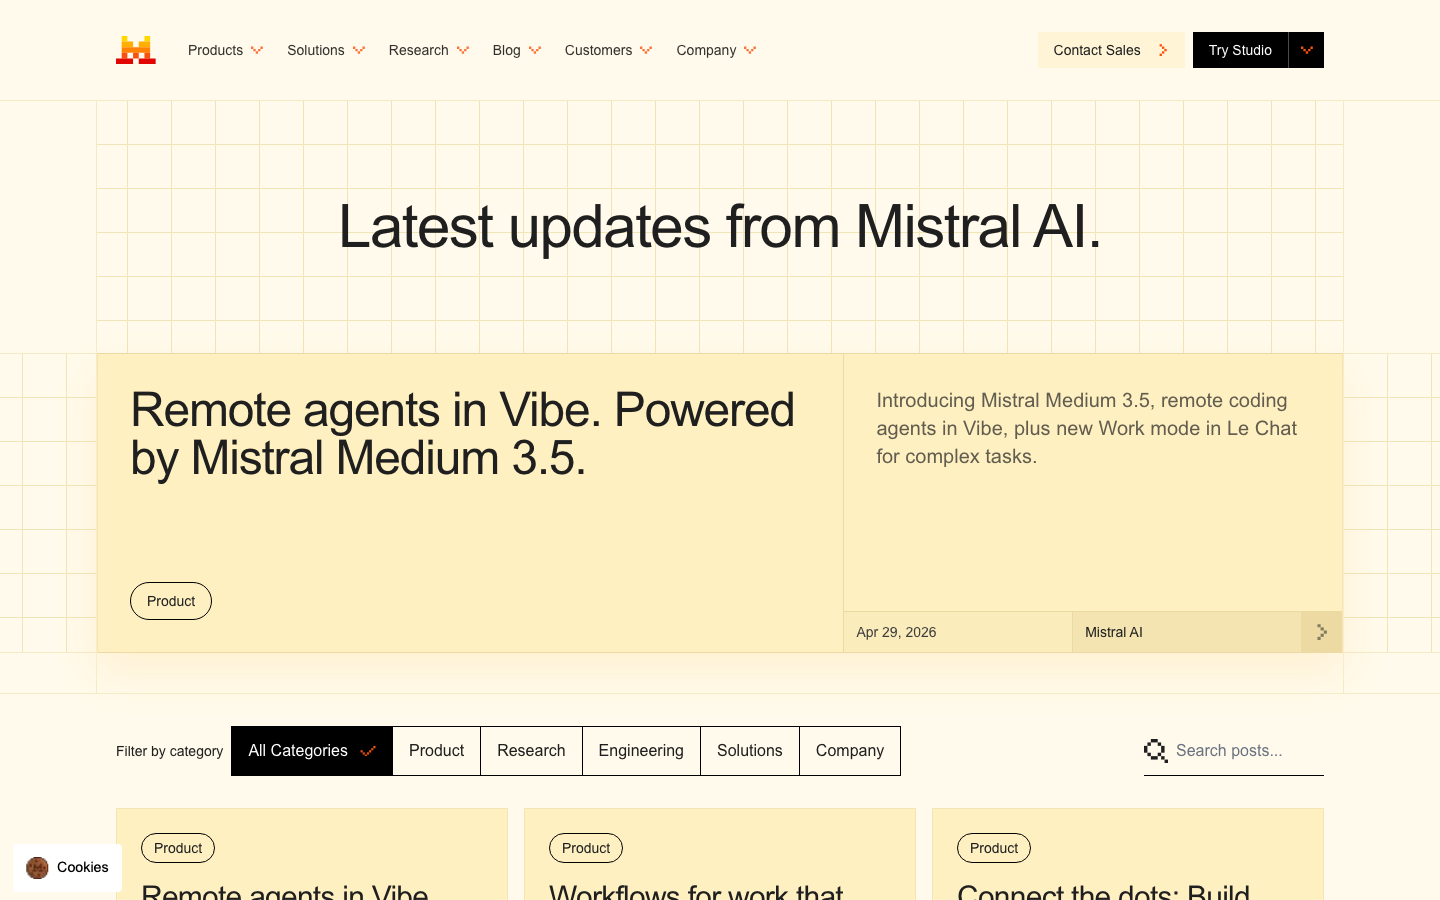Screen dimensions: 1440x900
Task: Open the Cookies settings button
Action: tap(67, 868)
